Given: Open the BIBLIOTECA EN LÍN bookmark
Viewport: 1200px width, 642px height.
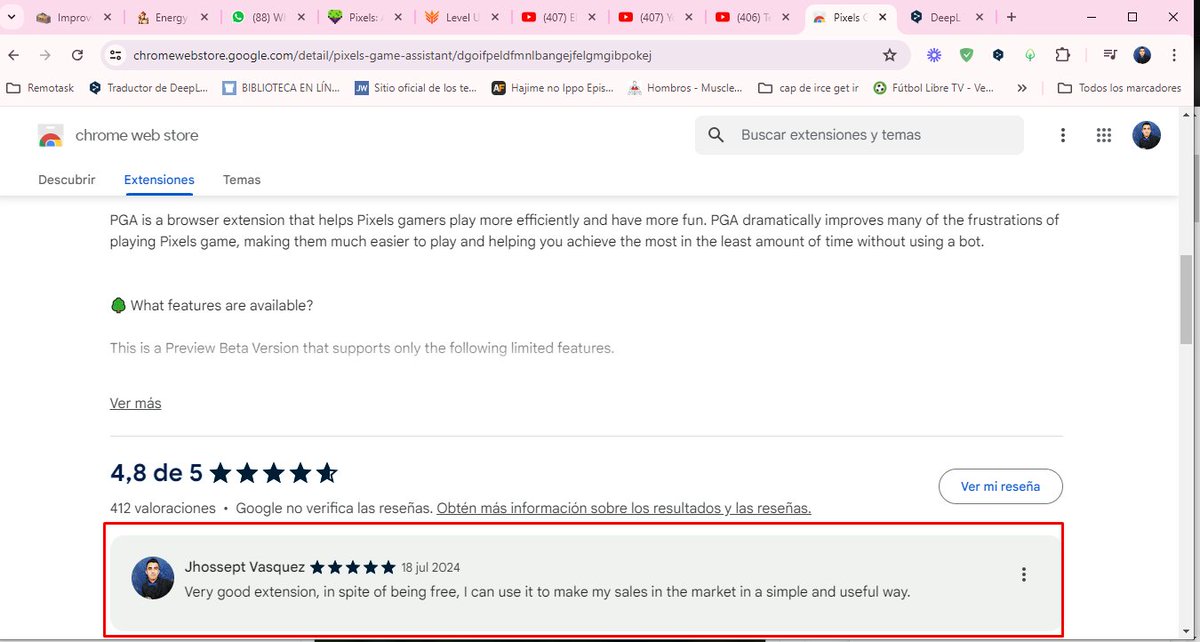Looking at the screenshot, I should pyautogui.click(x=281, y=88).
